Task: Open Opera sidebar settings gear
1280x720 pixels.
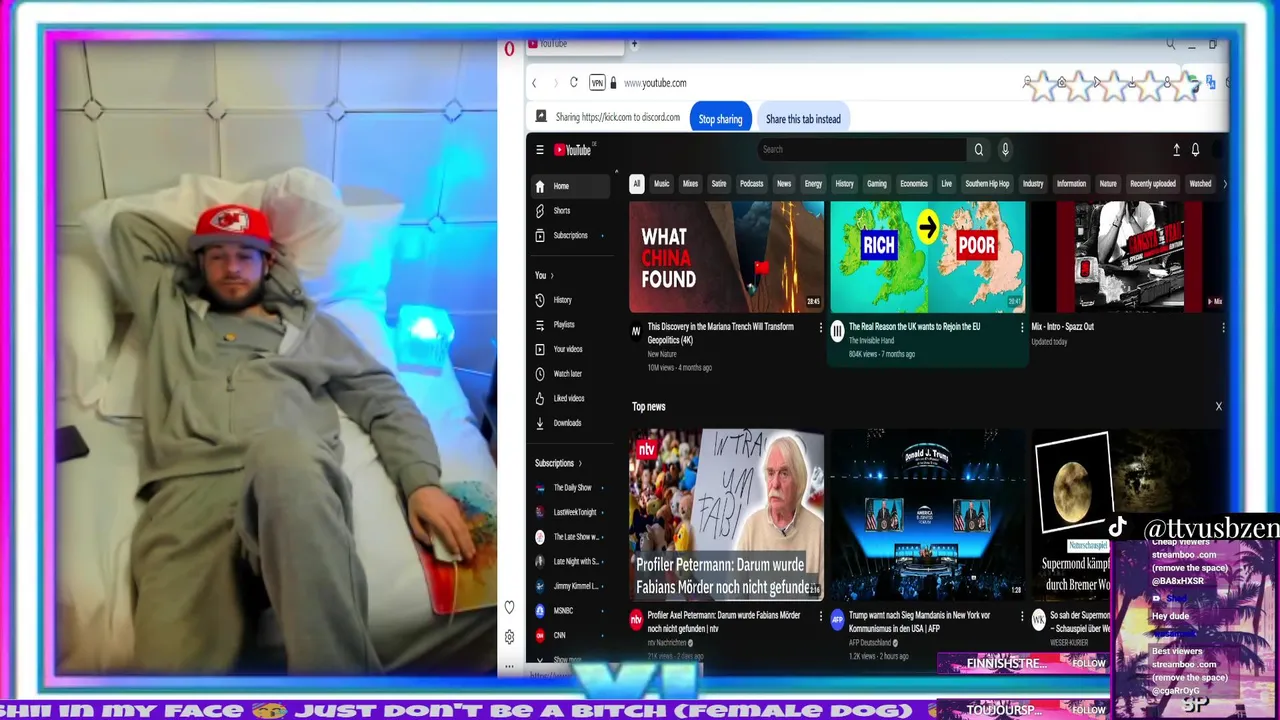Action: pyautogui.click(x=509, y=637)
